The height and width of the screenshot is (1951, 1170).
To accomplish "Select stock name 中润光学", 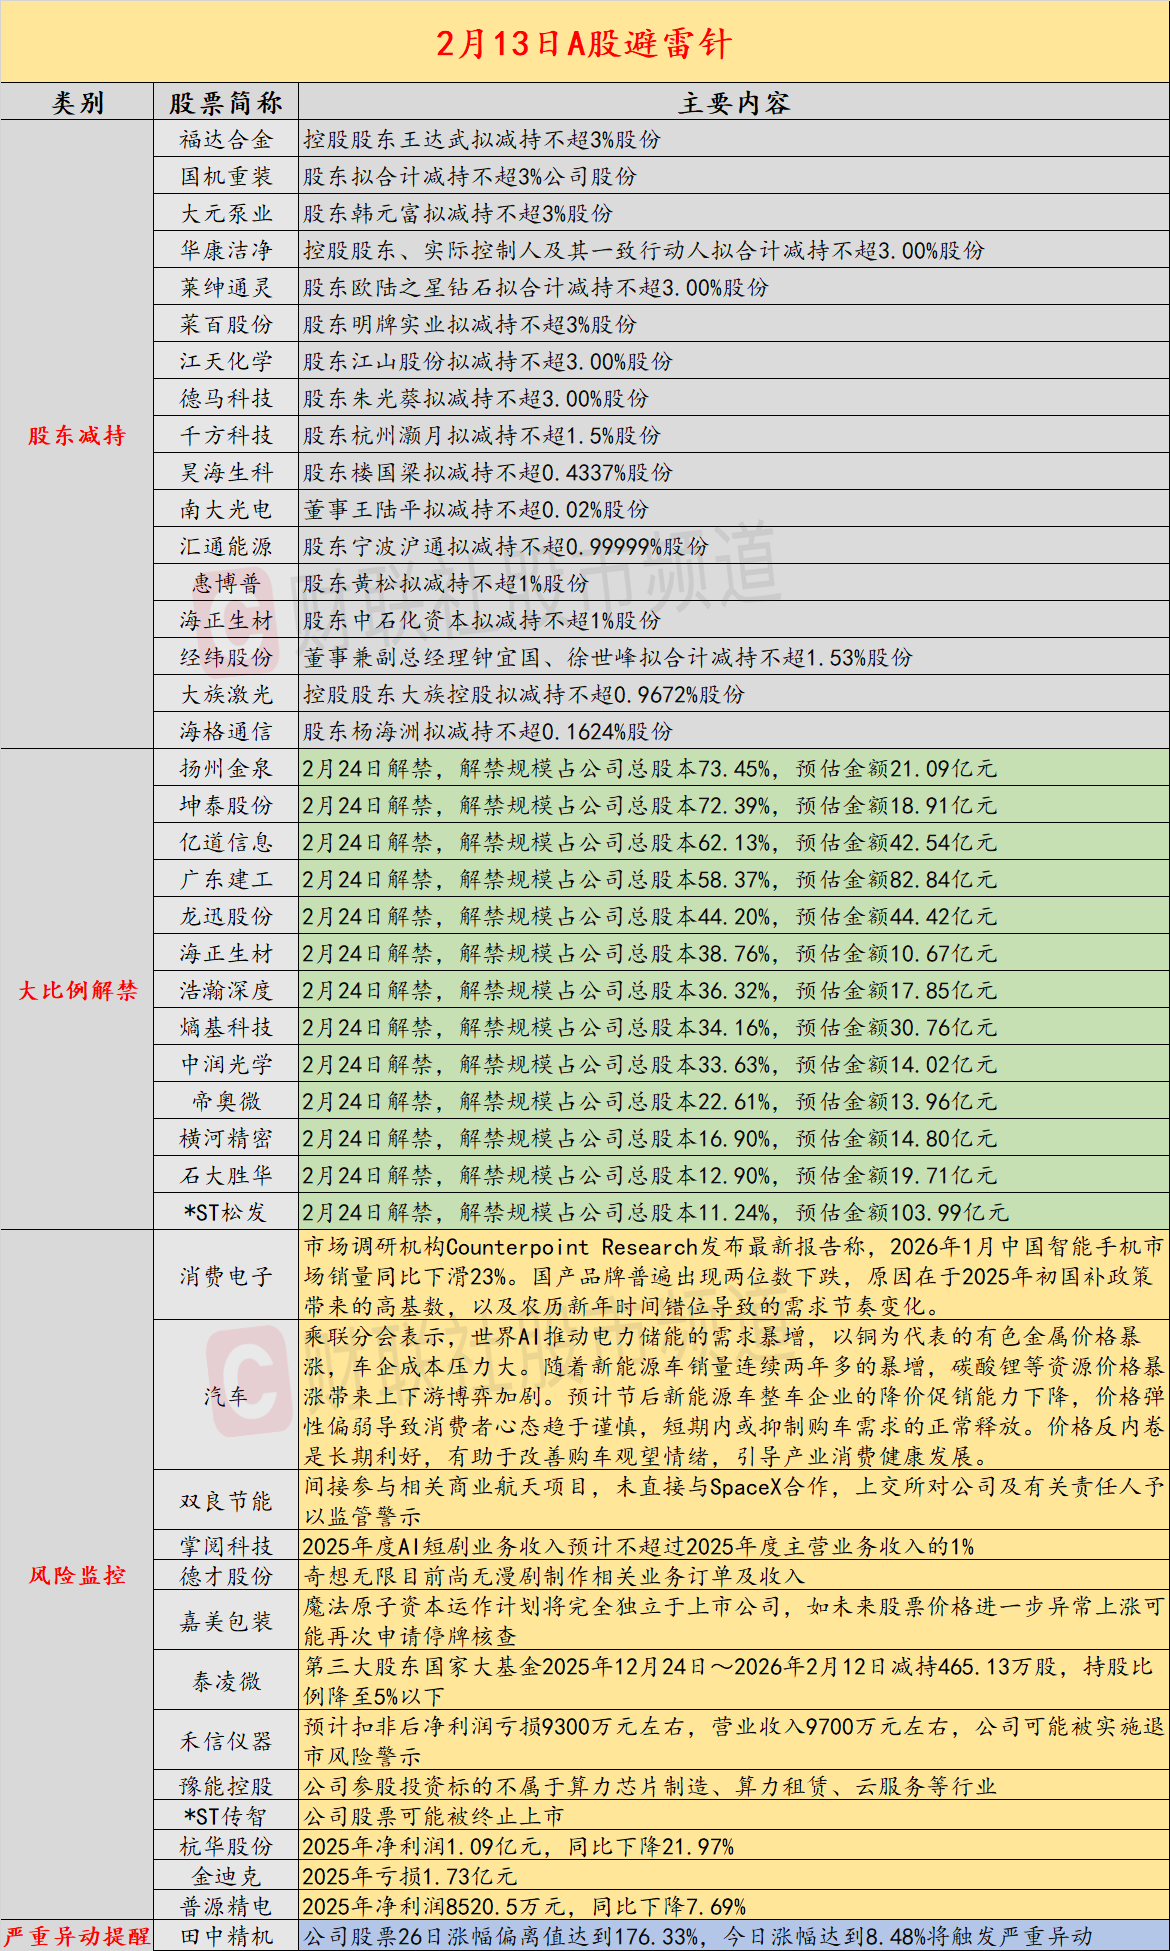I will point(226,1065).
